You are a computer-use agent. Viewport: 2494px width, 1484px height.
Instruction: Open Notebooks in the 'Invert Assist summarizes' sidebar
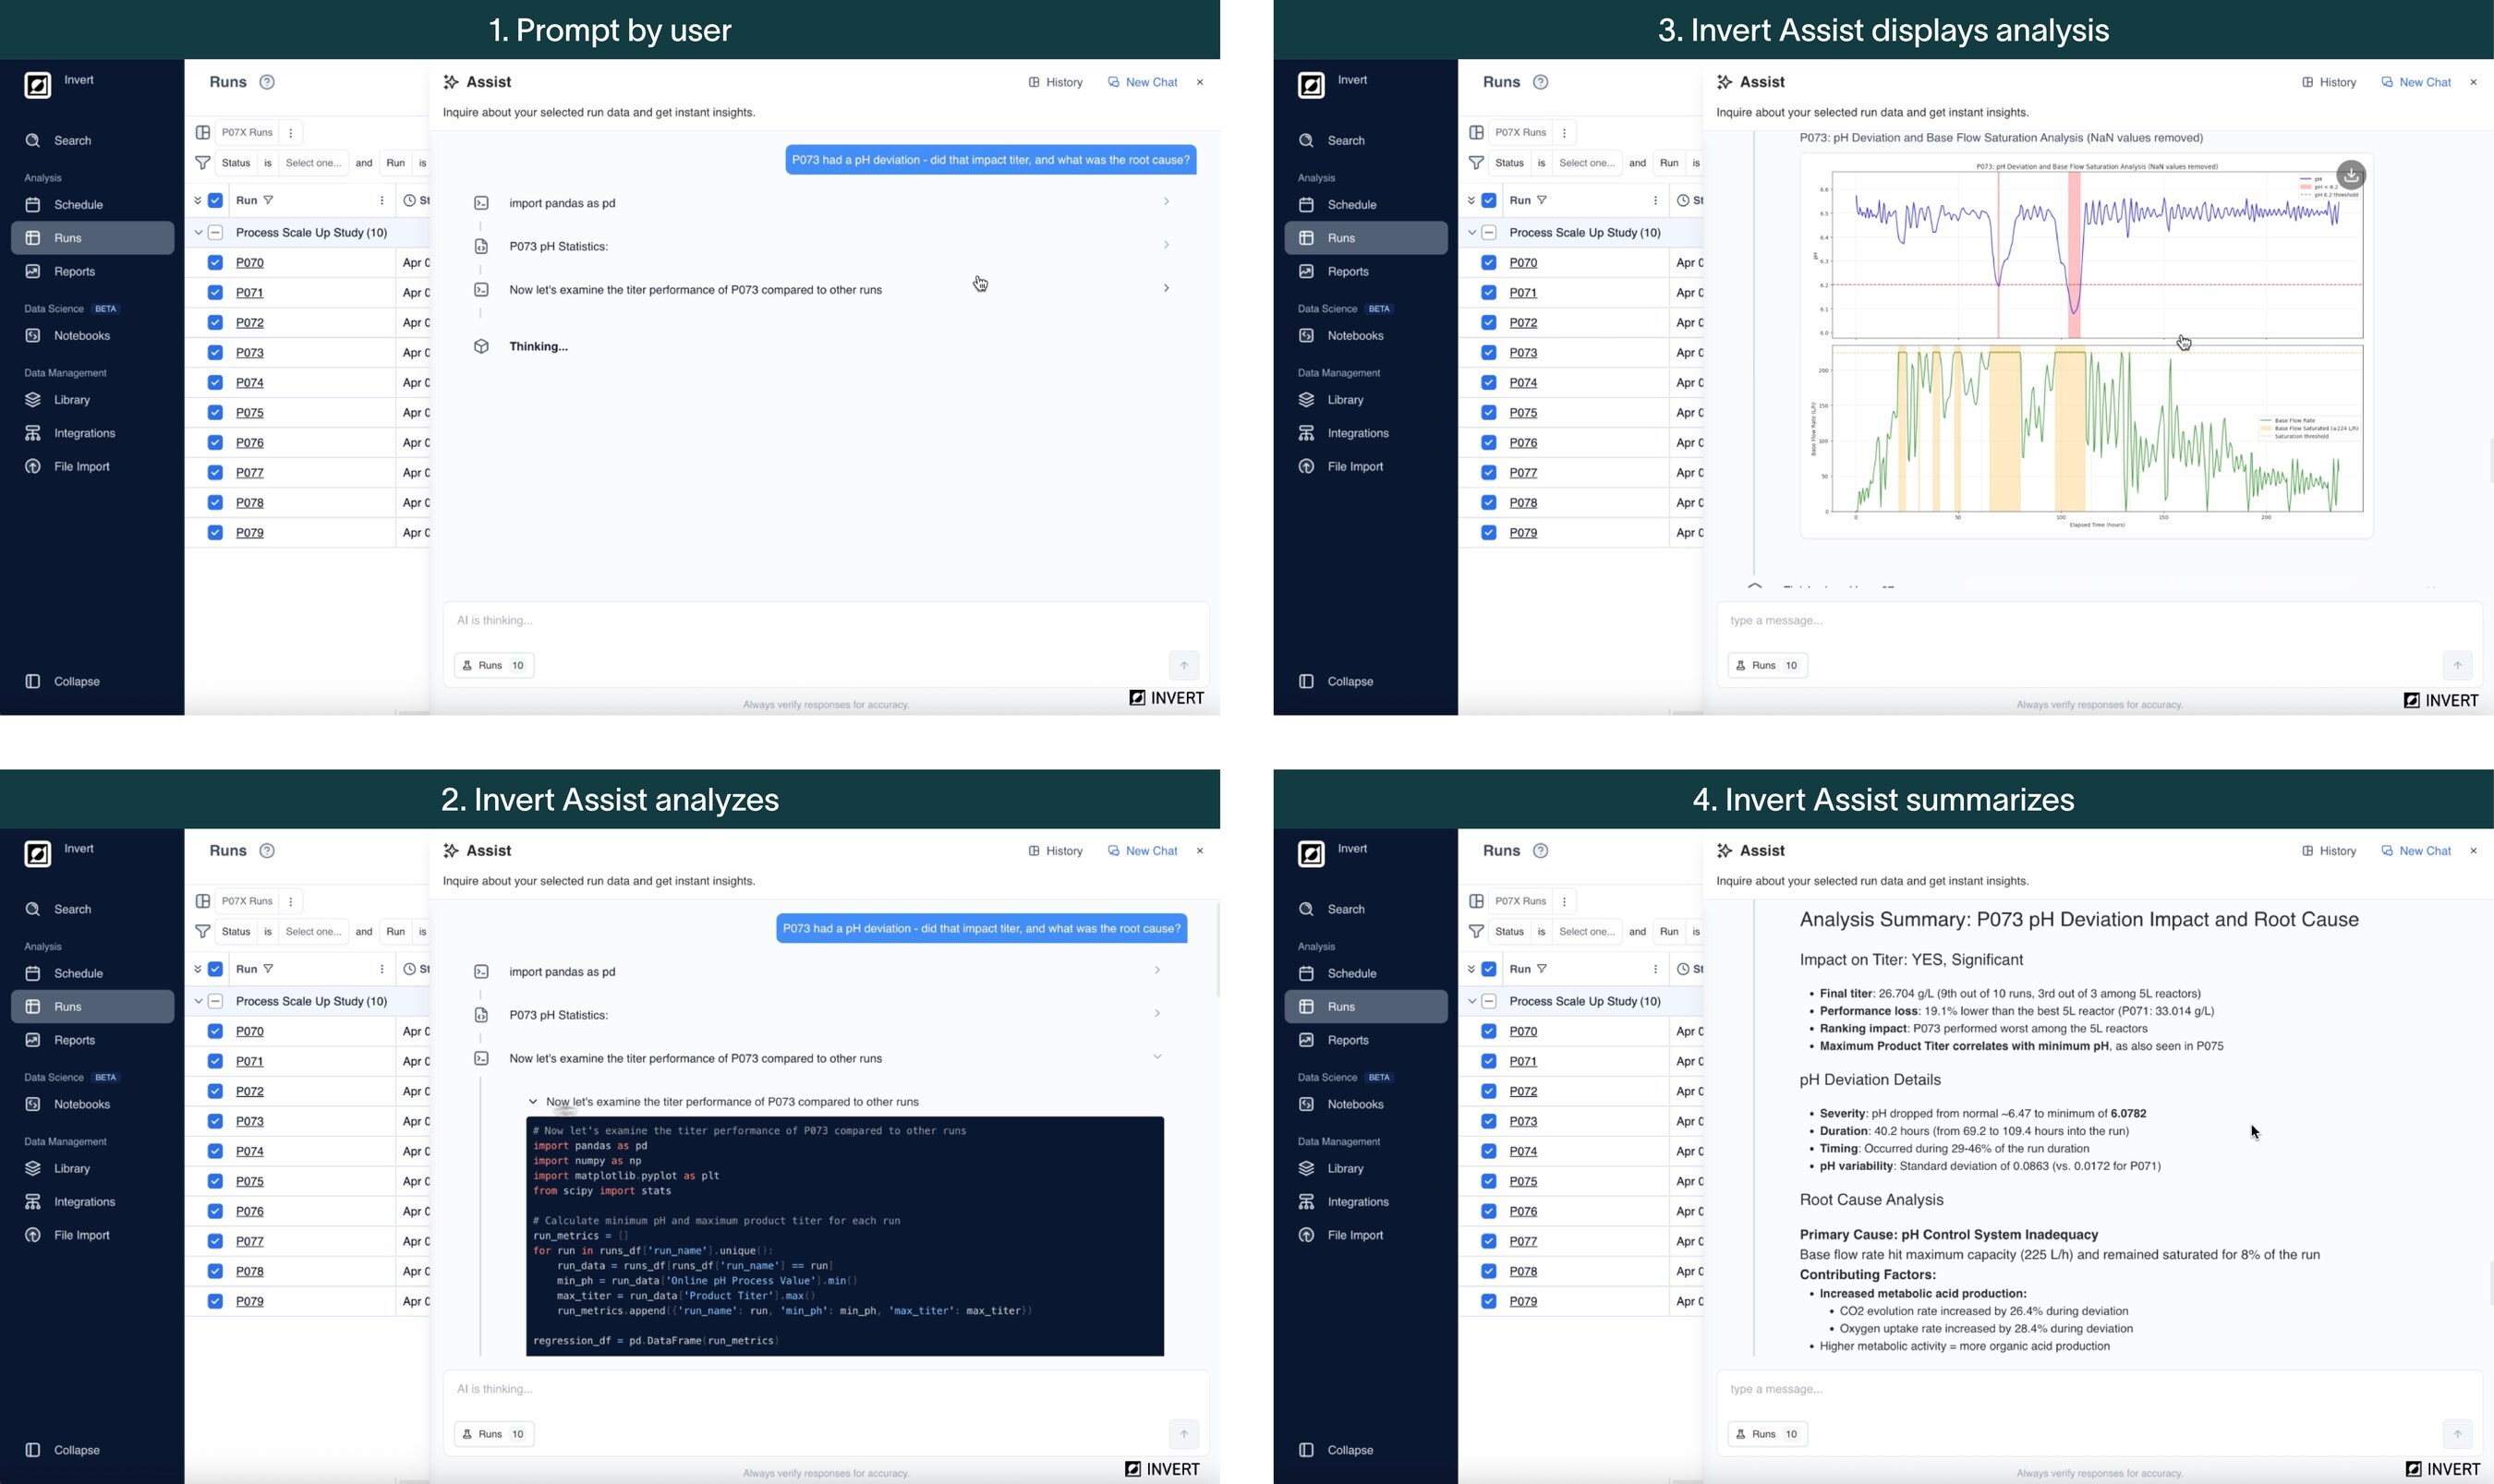click(1354, 1104)
